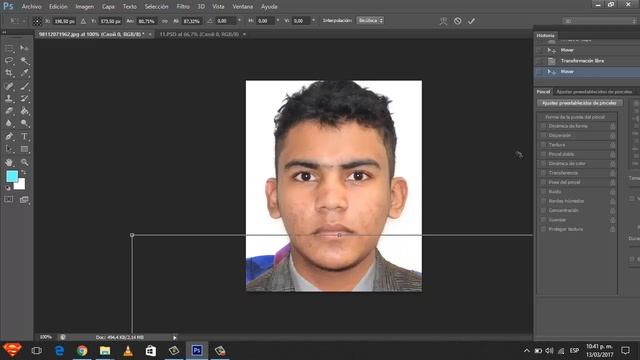
Task: Select the Dodge tool
Action: click(24, 123)
